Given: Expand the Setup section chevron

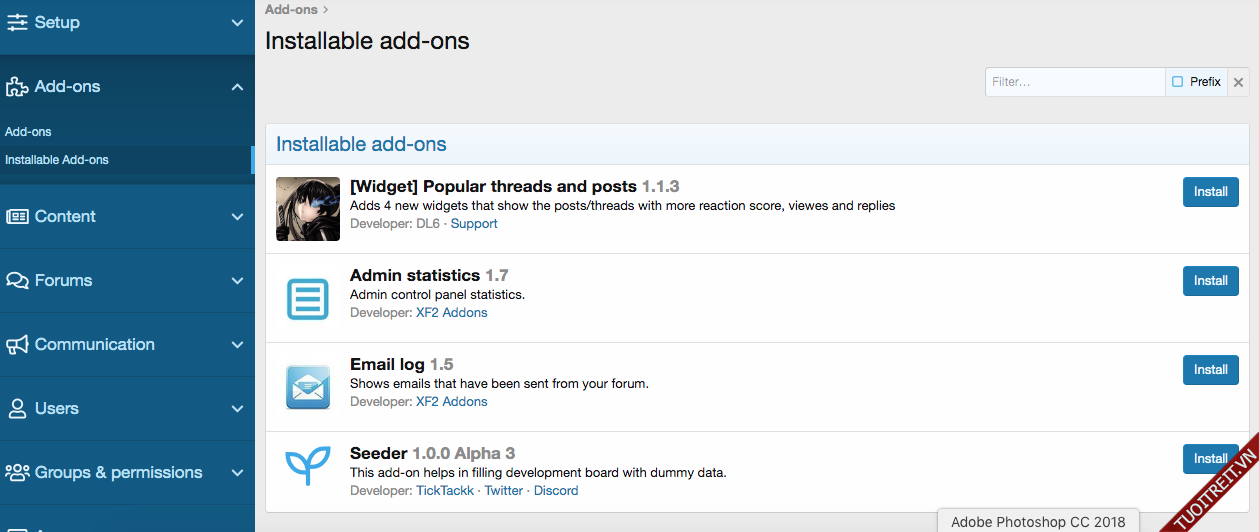Looking at the screenshot, I should click(237, 22).
